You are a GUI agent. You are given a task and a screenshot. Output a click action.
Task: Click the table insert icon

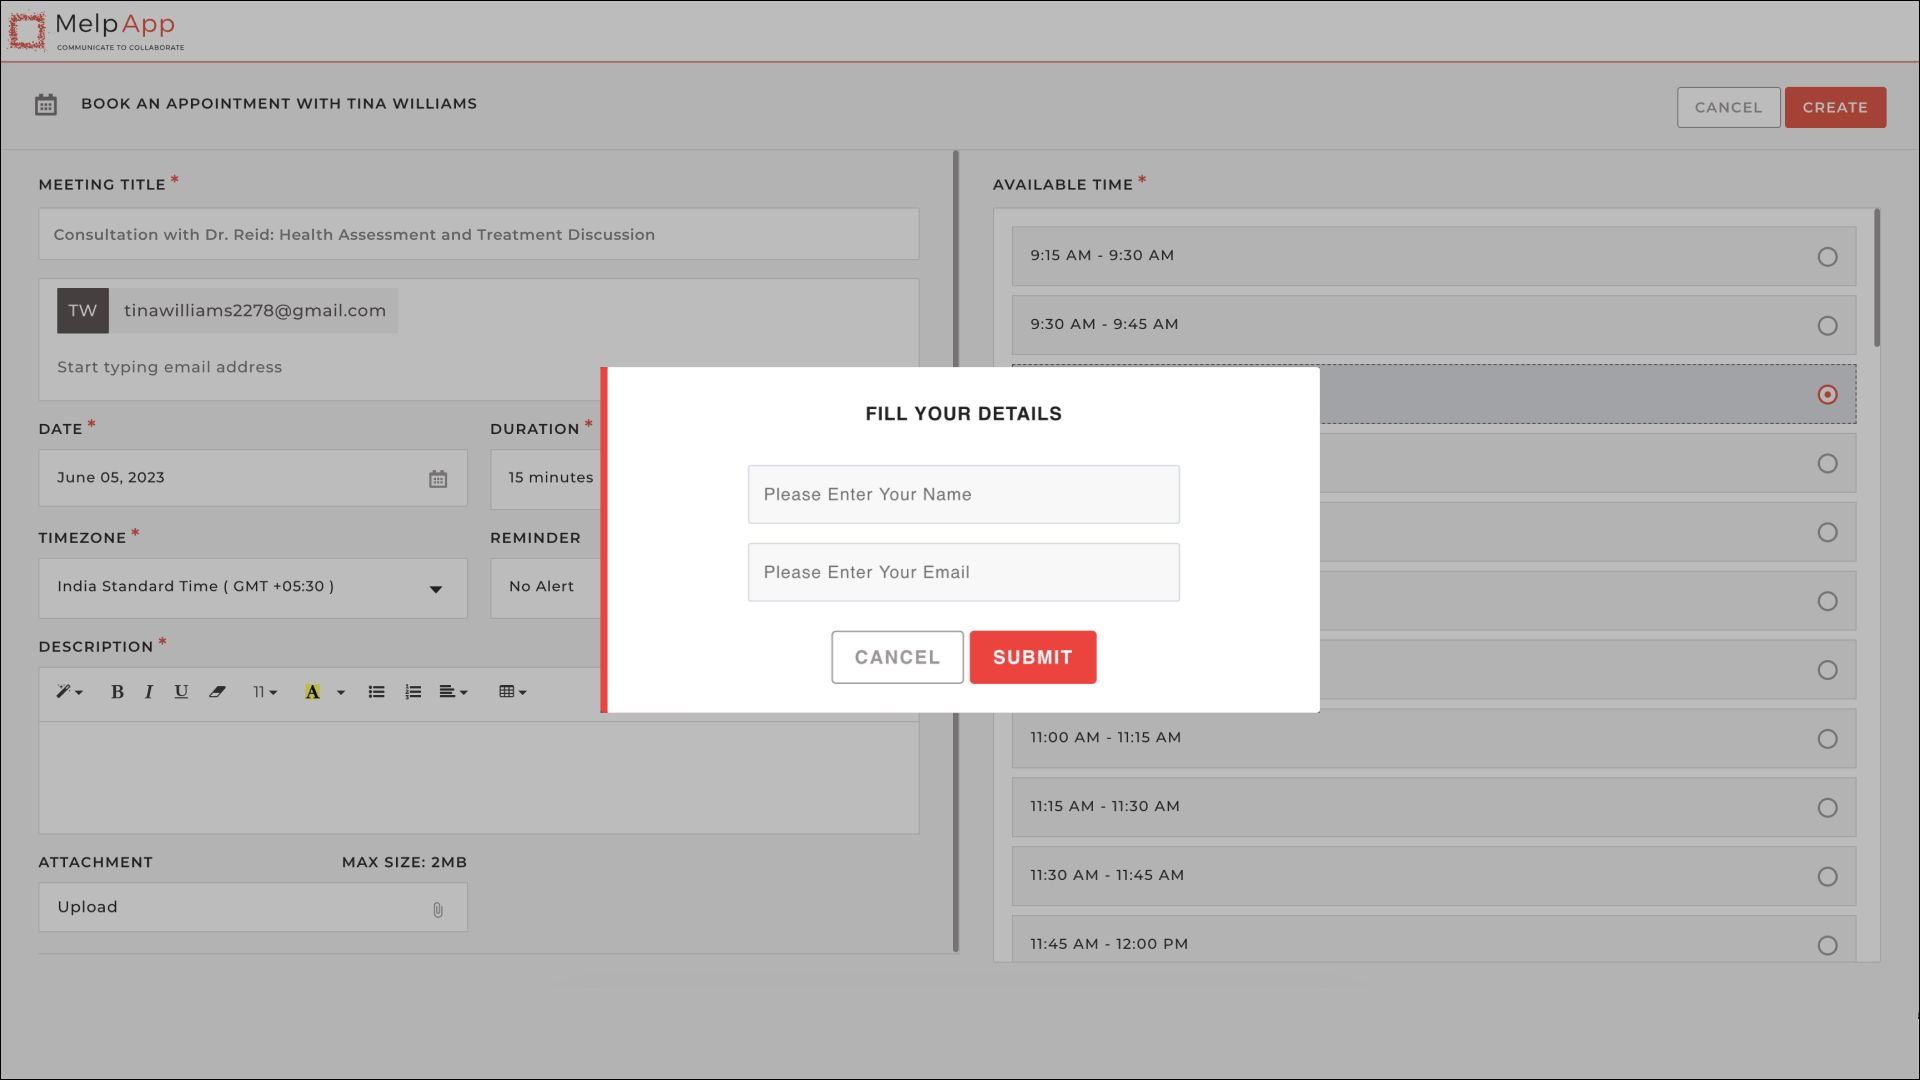click(513, 691)
